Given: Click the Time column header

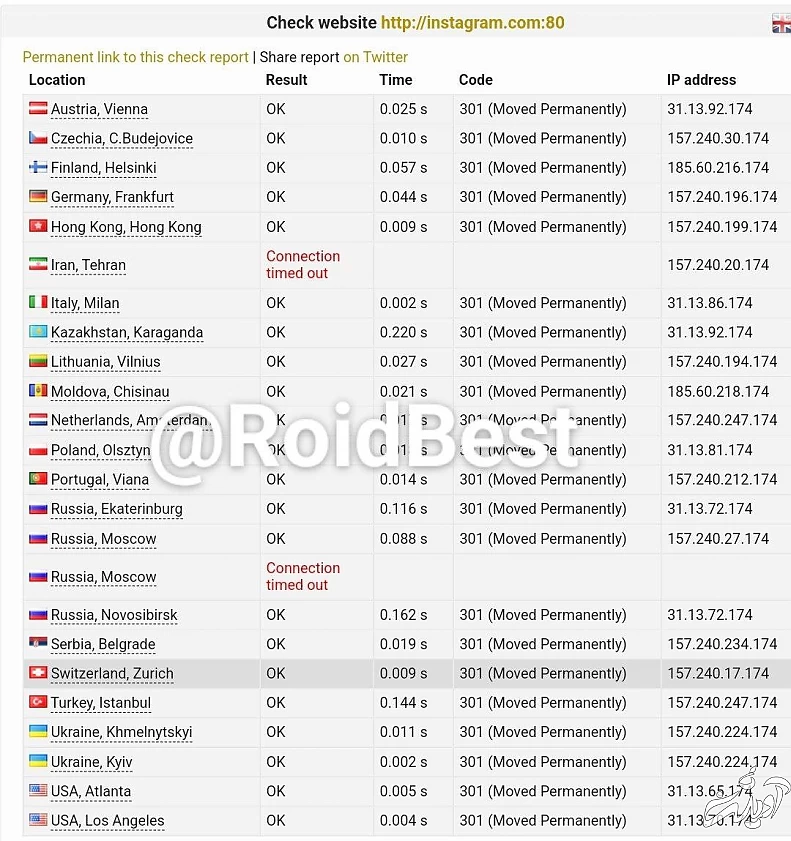Looking at the screenshot, I should tap(396, 80).
